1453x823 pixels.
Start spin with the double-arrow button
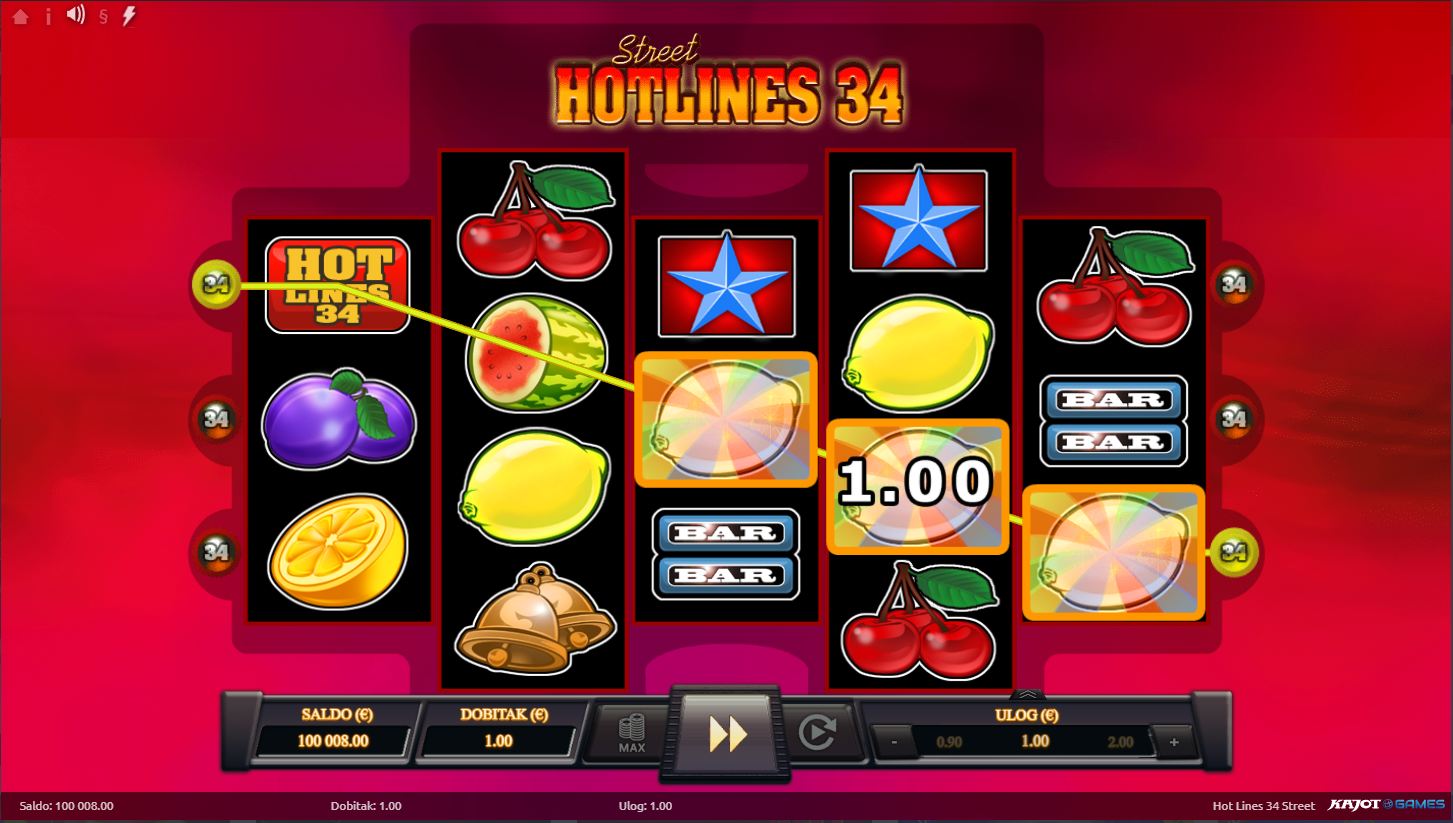(x=727, y=735)
